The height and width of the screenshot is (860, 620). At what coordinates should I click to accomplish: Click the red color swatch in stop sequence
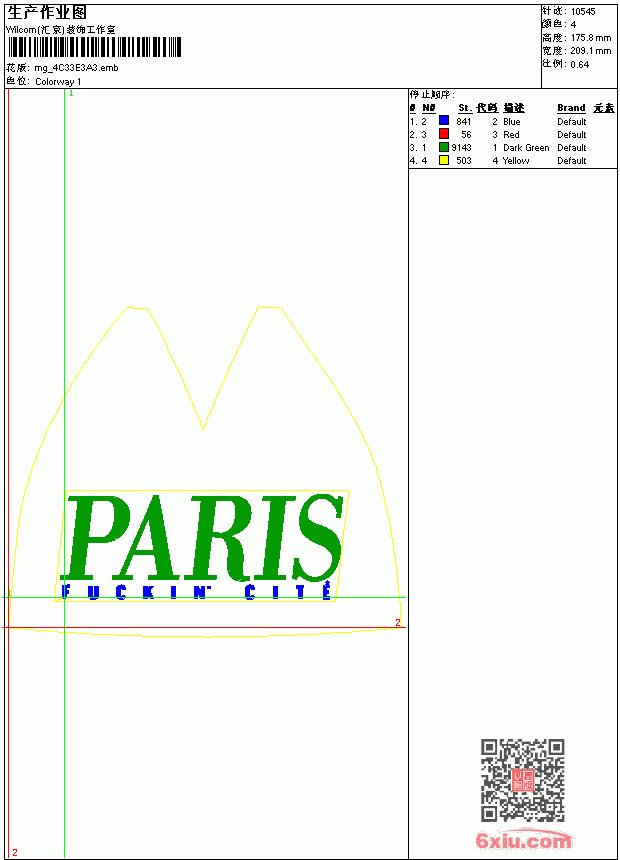(x=444, y=133)
